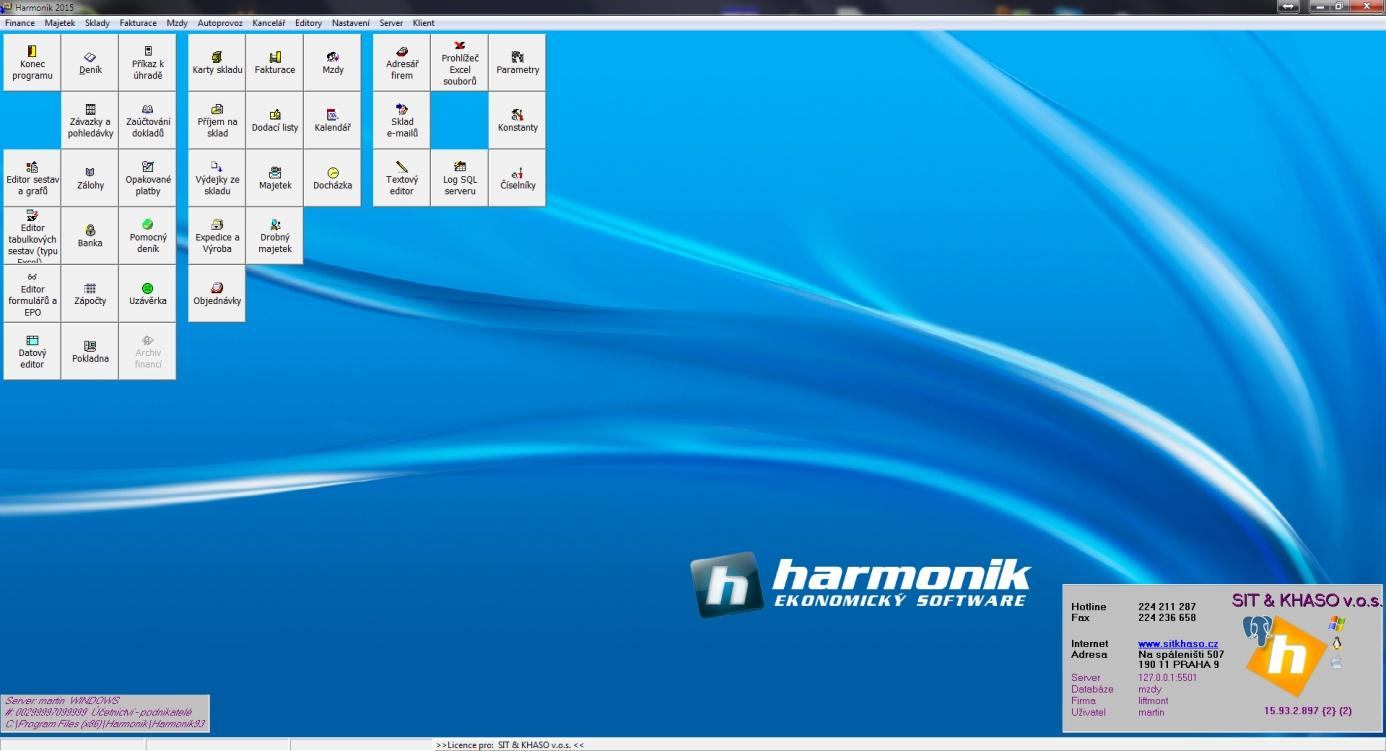The width and height of the screenshot is (1386, 751).
Task: Click the Archiv financí tile
Action: (147, 351)
